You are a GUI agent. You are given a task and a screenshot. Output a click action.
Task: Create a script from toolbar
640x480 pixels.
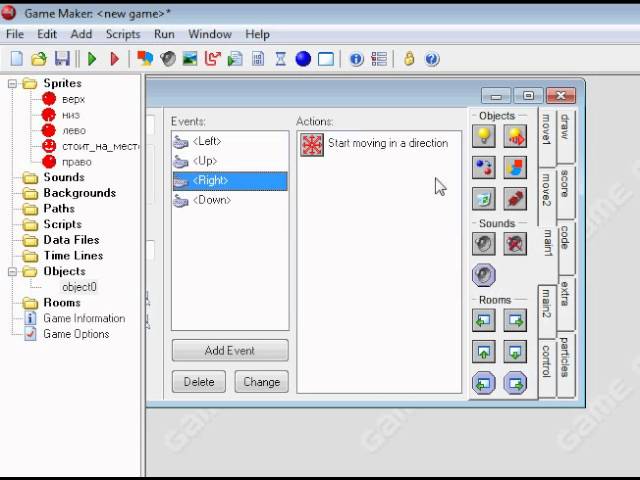coord(235,59)
